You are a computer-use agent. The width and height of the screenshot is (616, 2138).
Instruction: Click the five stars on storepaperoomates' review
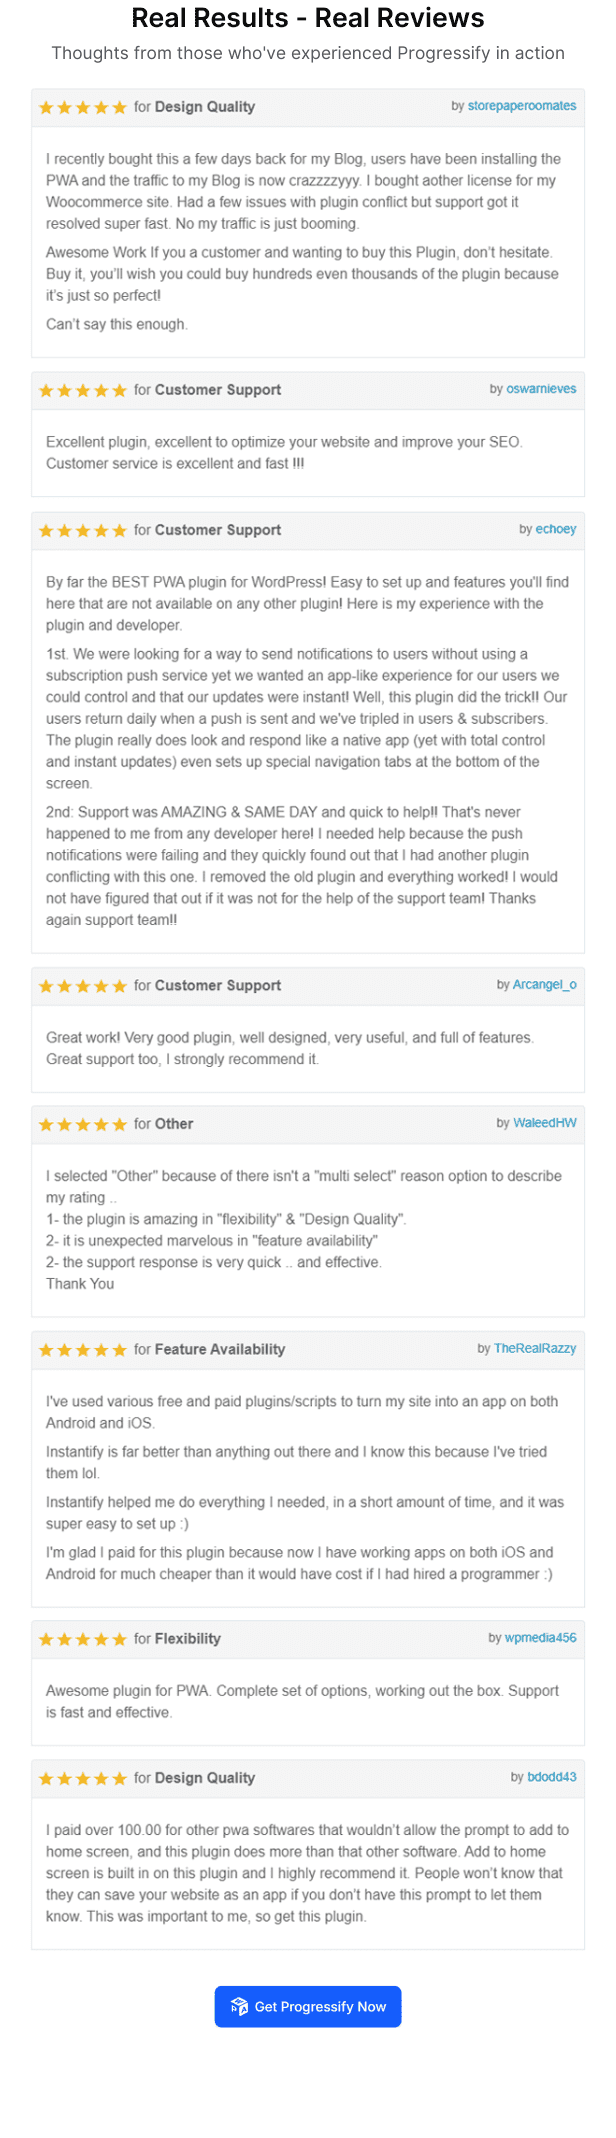[83, 107]
